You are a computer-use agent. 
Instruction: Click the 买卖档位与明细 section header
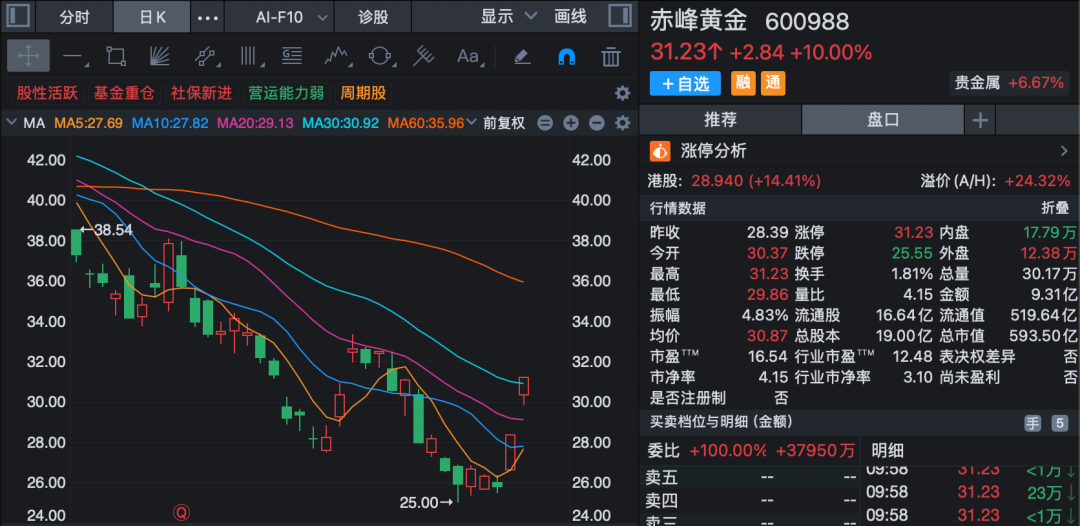[721, 422]
